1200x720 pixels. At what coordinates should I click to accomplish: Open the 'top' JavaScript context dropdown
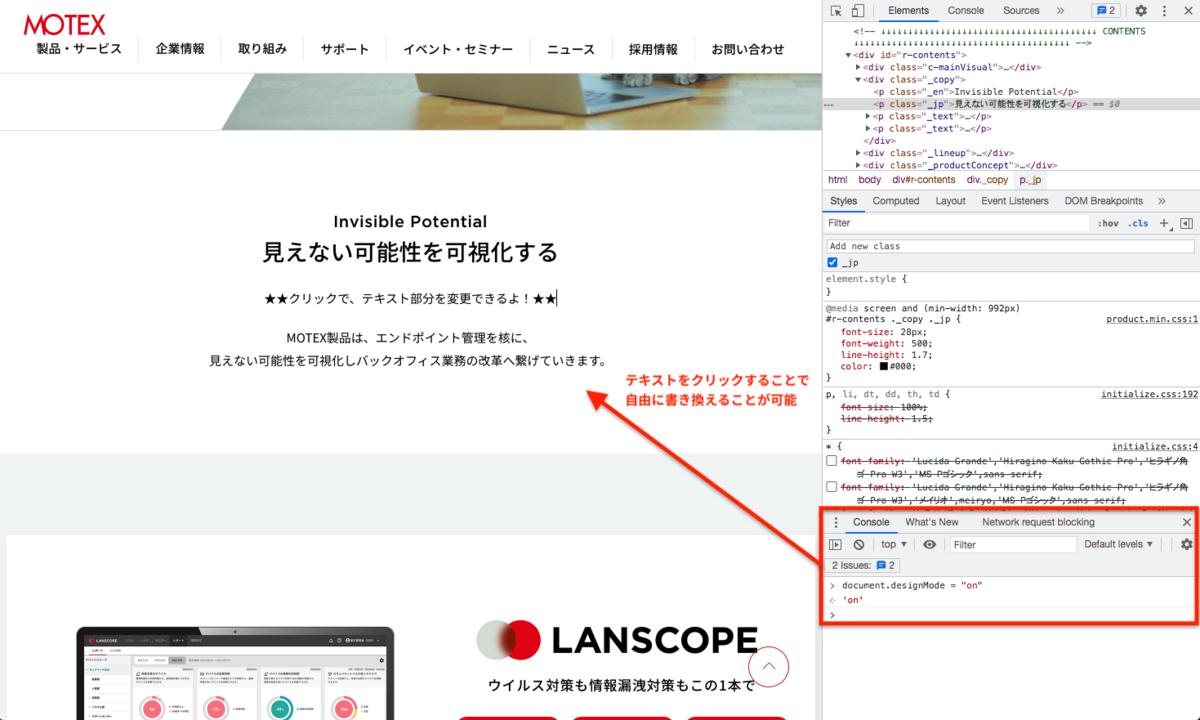(x=893, y=545)
